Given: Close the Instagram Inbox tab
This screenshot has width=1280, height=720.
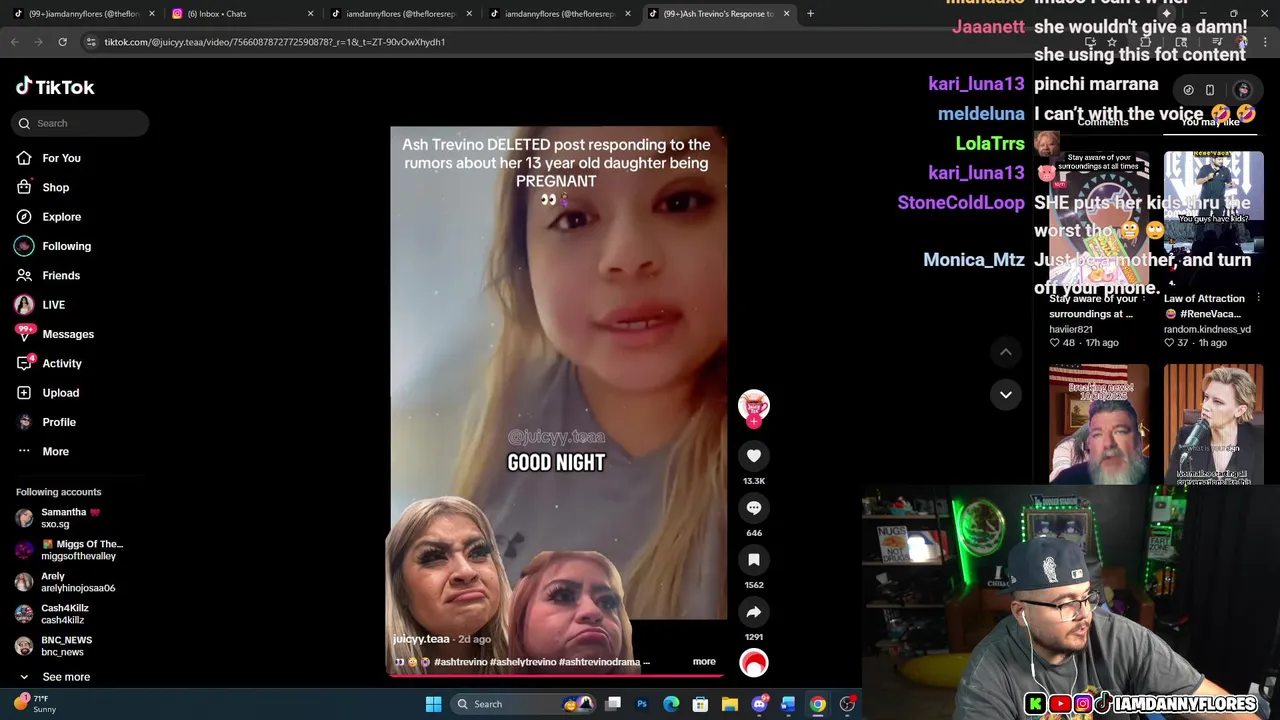Looking at the screenshot, I should (x=310, y=14).
